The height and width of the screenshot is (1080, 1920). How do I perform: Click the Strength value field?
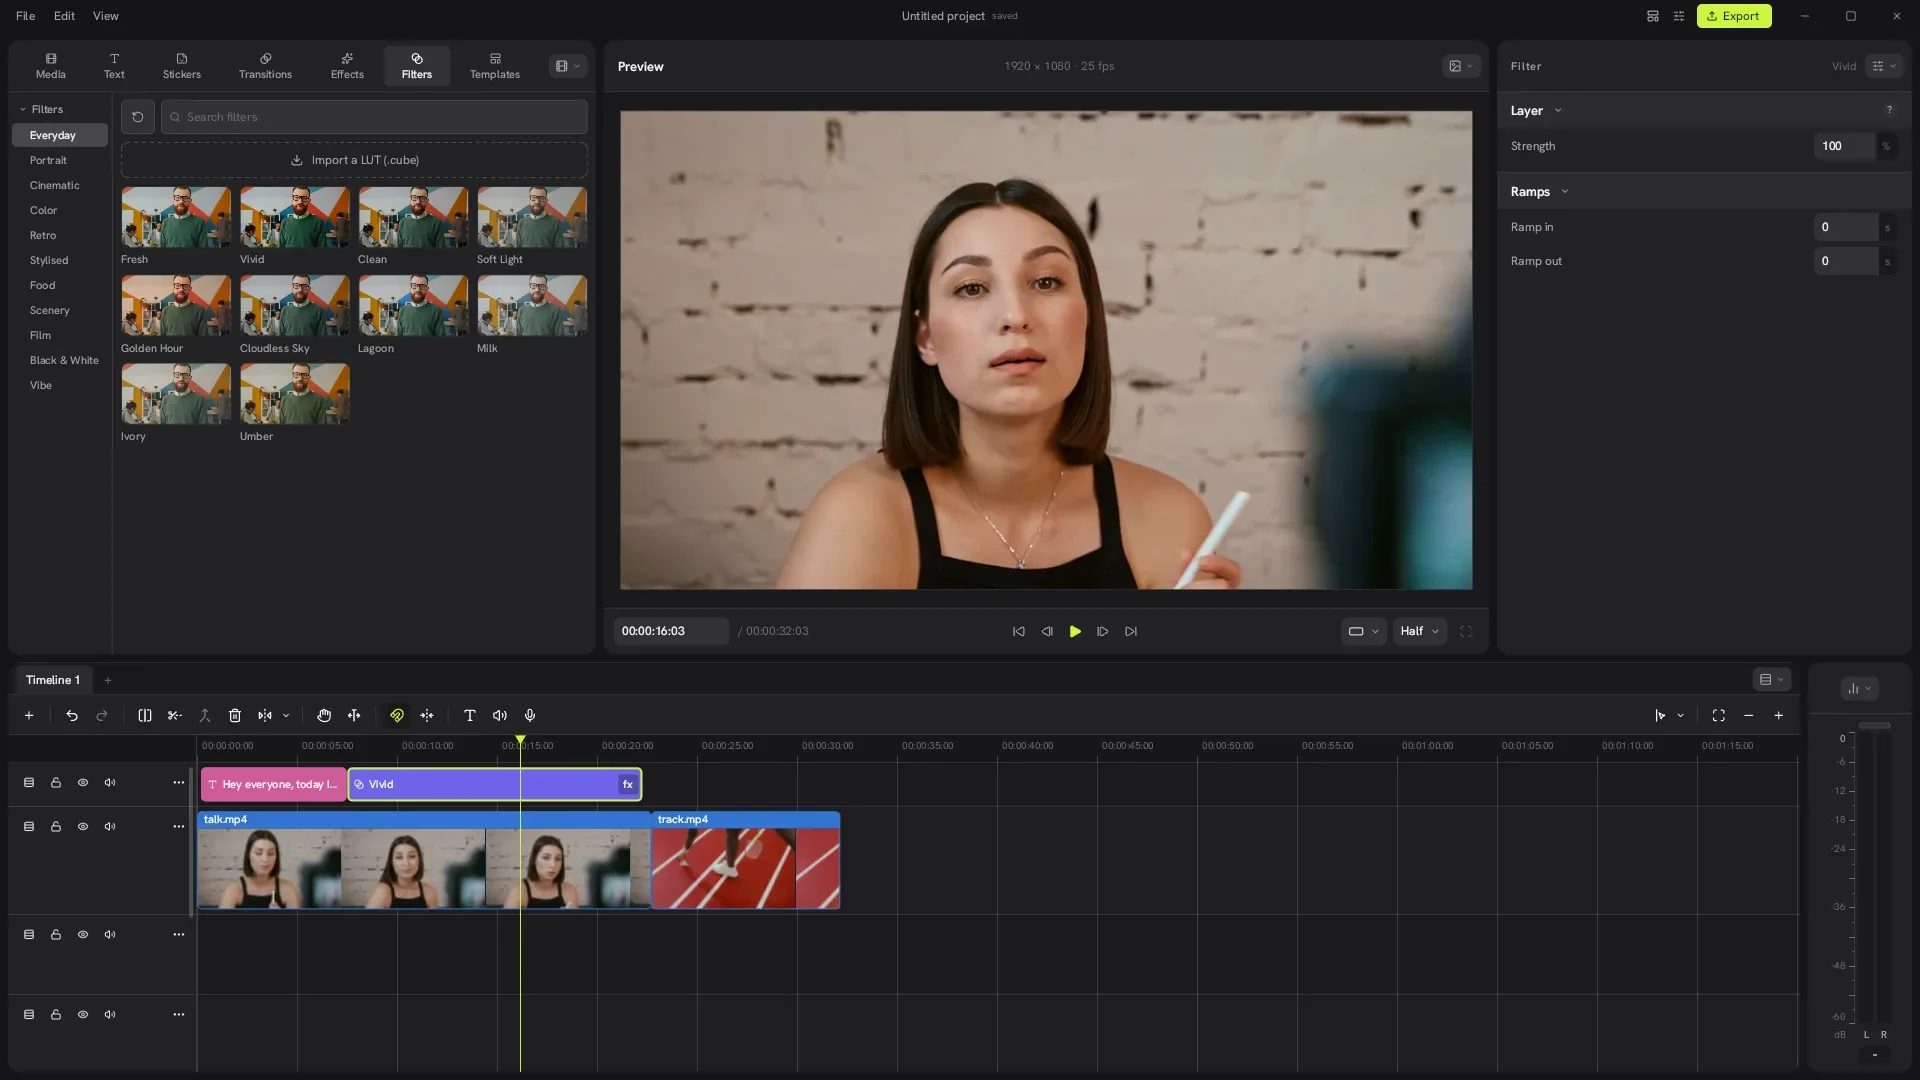[1844, 146]
